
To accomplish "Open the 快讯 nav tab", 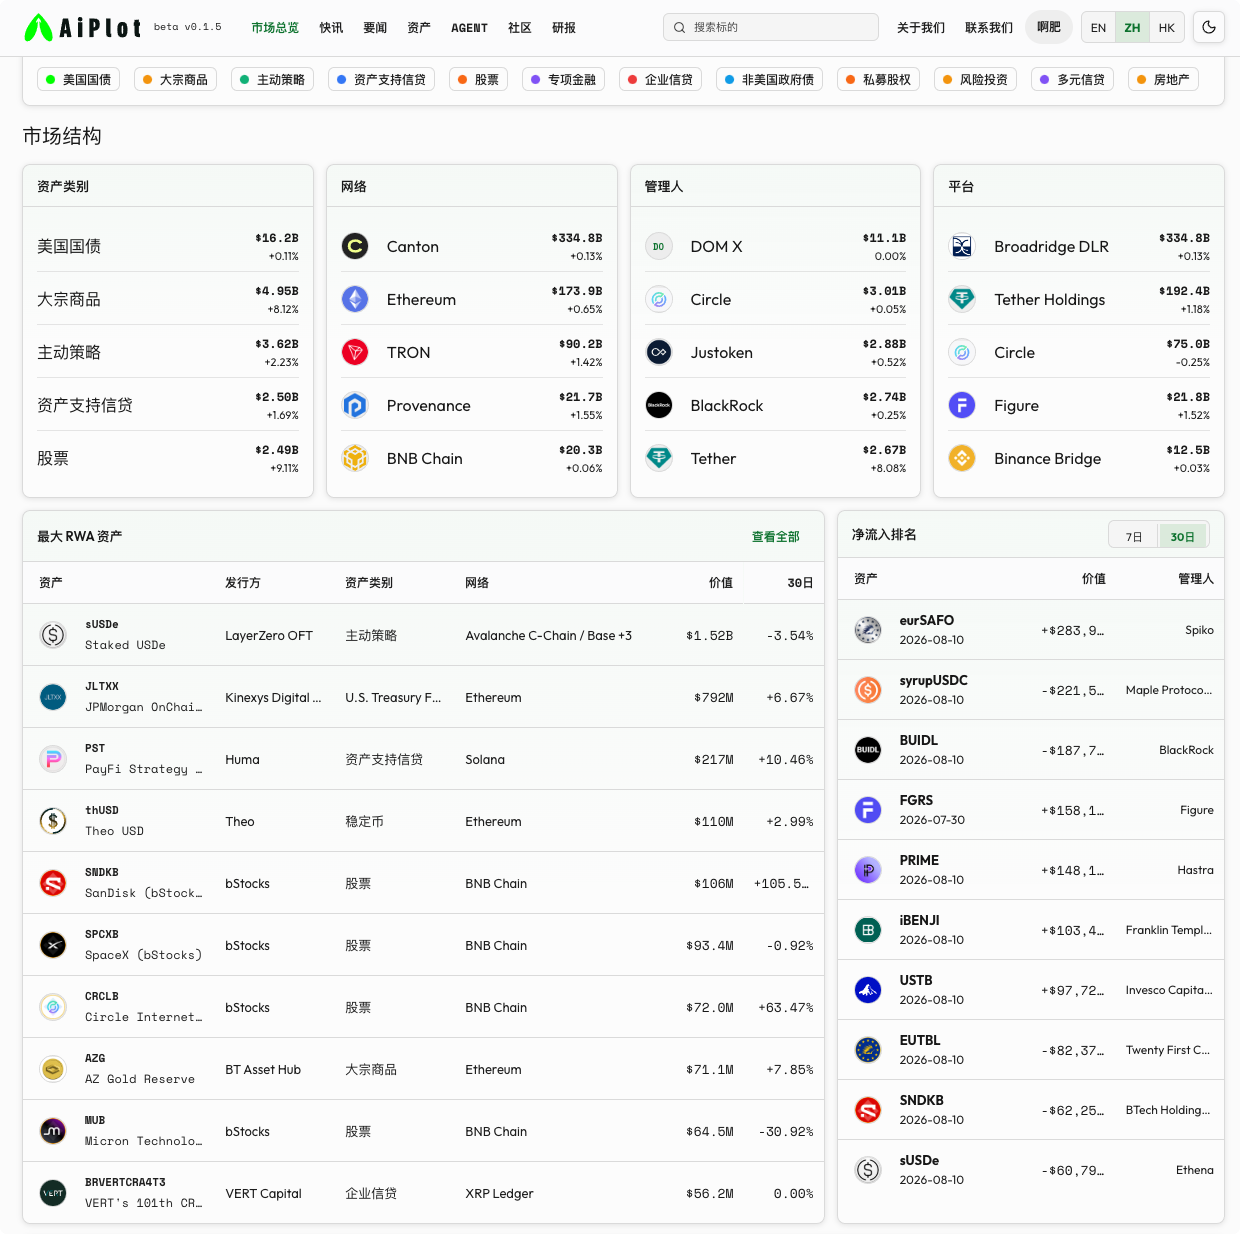I will click(x=331, y=28).
